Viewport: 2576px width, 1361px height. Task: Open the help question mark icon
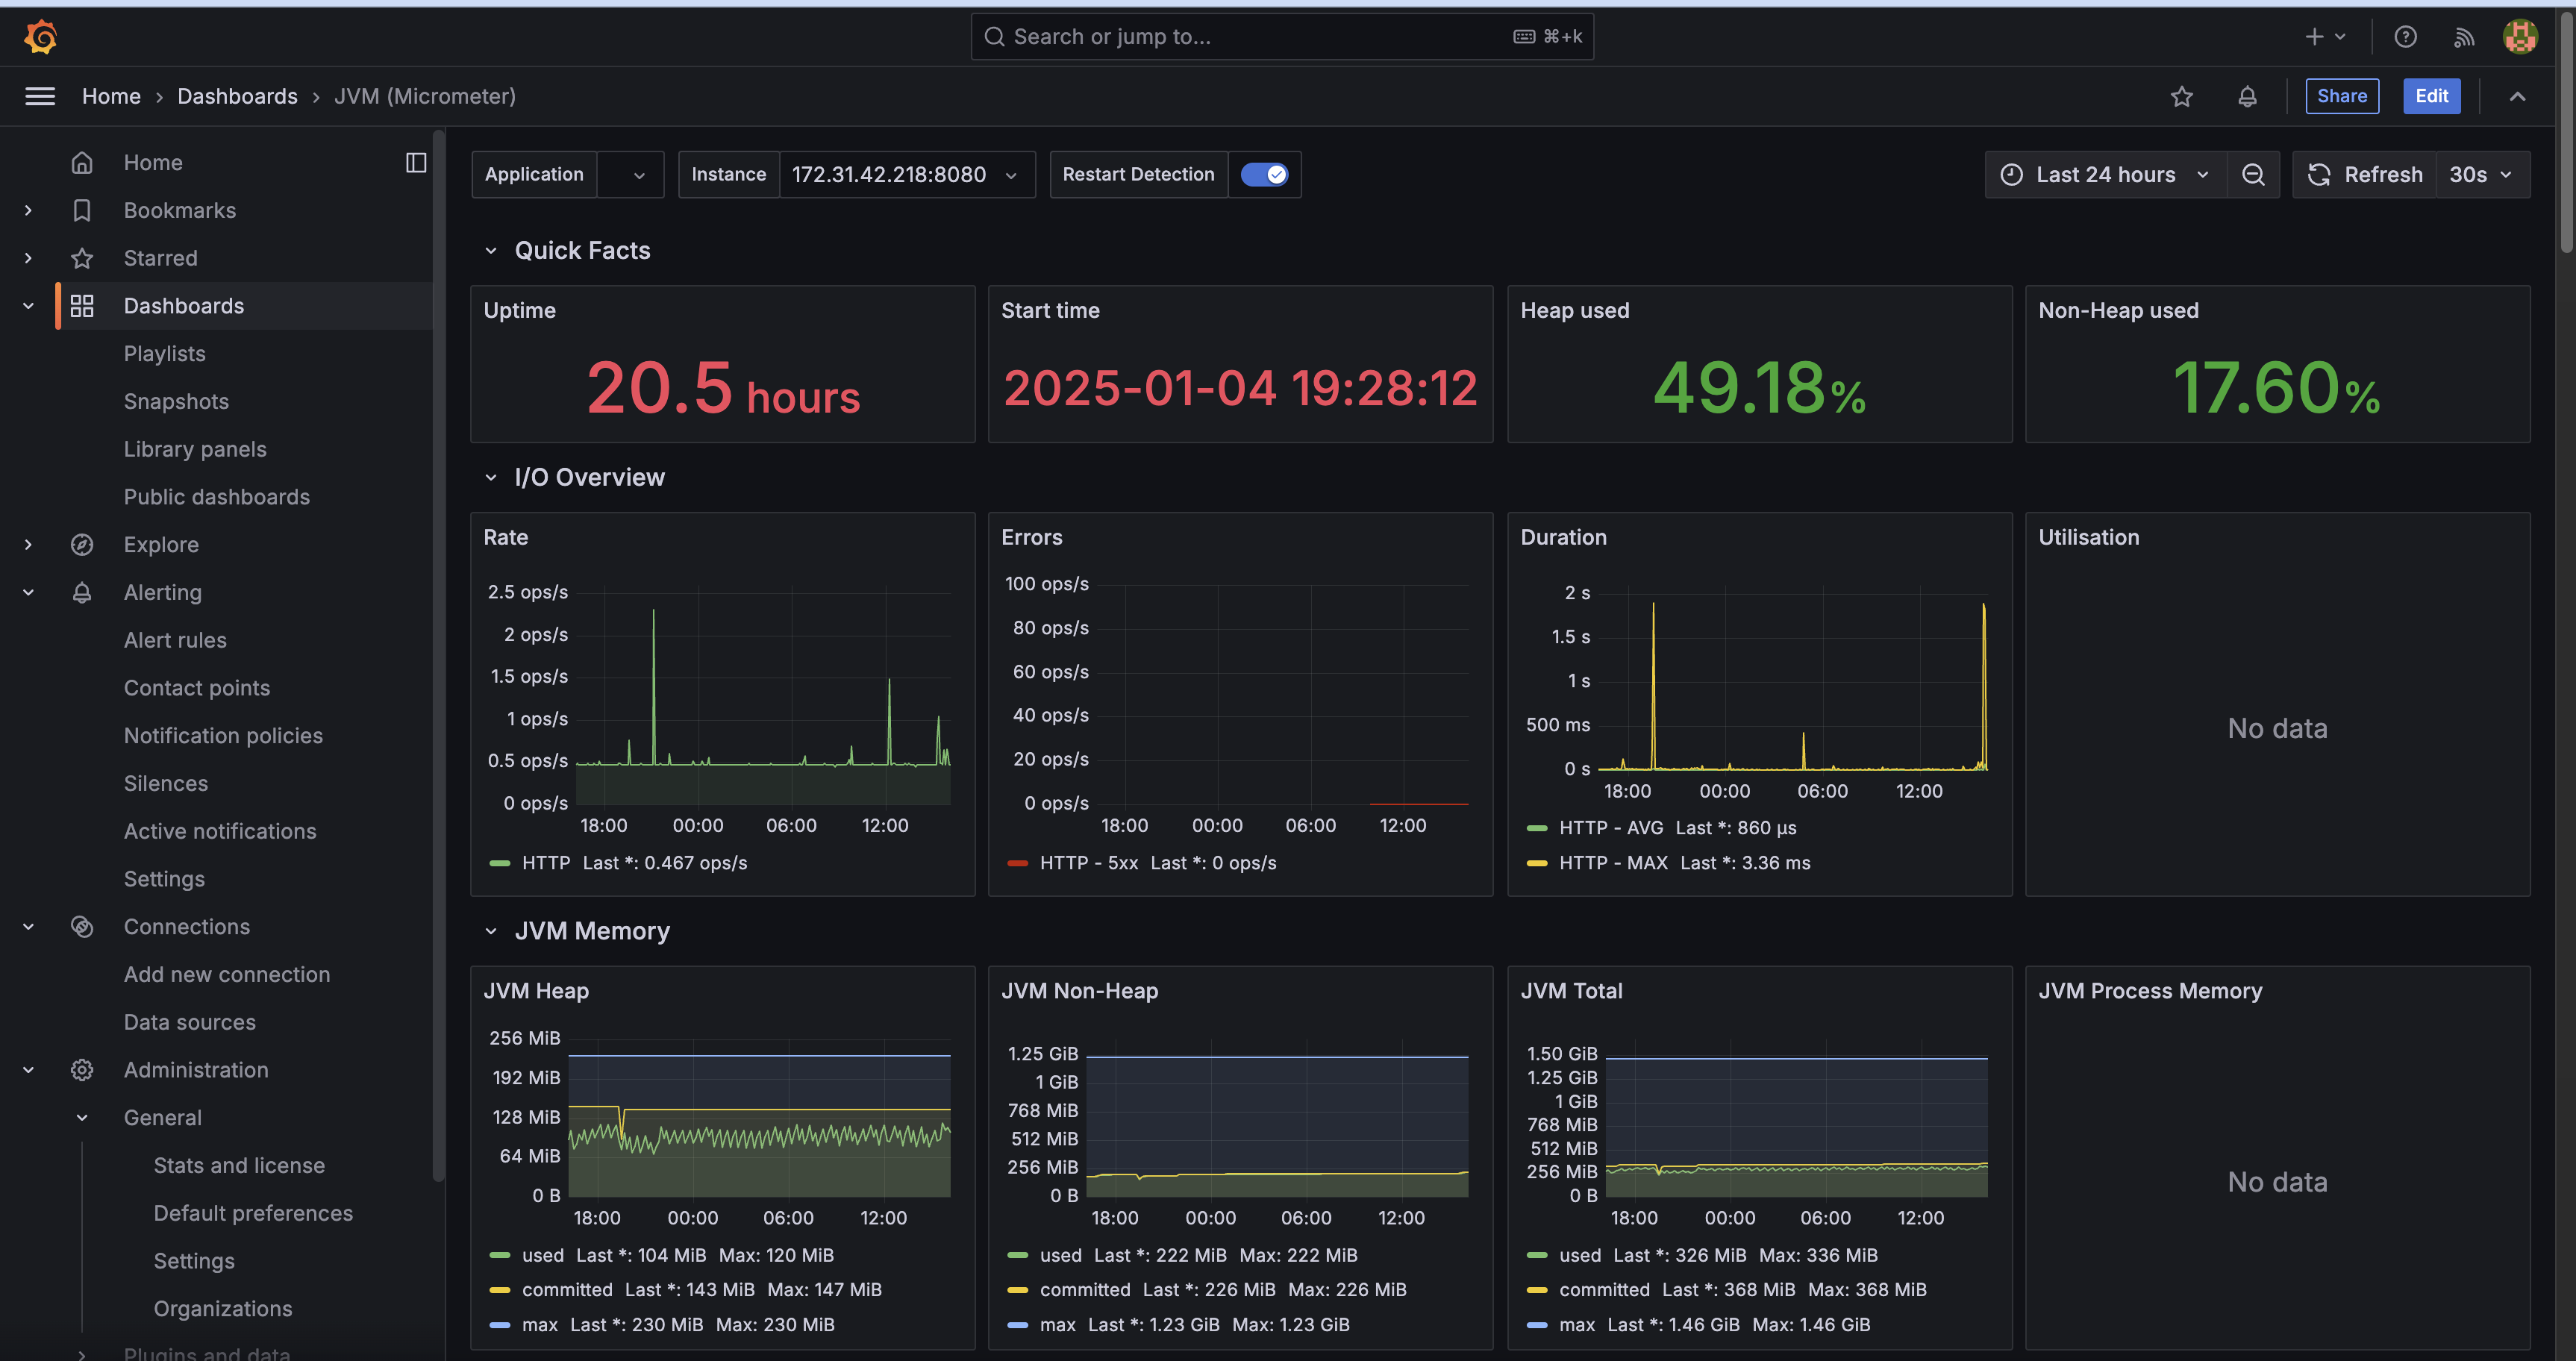pyautogui.click(x=2405, y=37)
